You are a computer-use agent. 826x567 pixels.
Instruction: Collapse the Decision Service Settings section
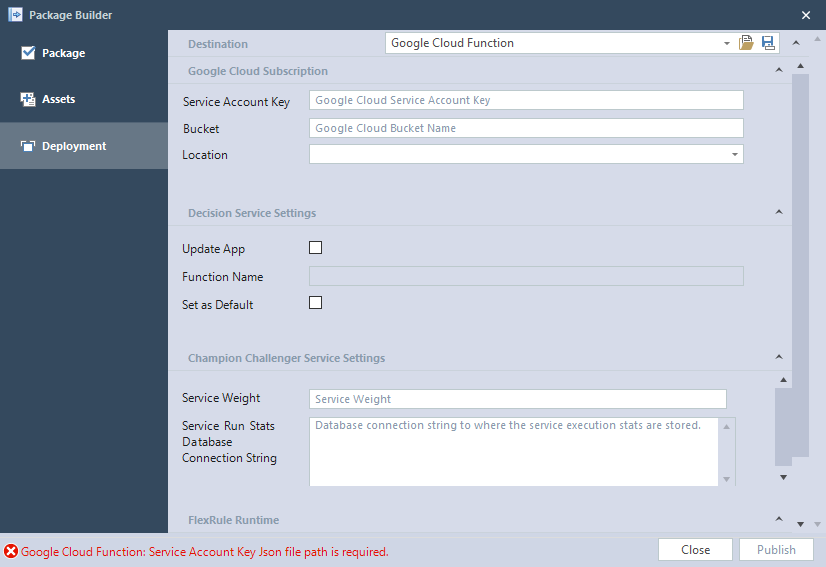(779, 212)
